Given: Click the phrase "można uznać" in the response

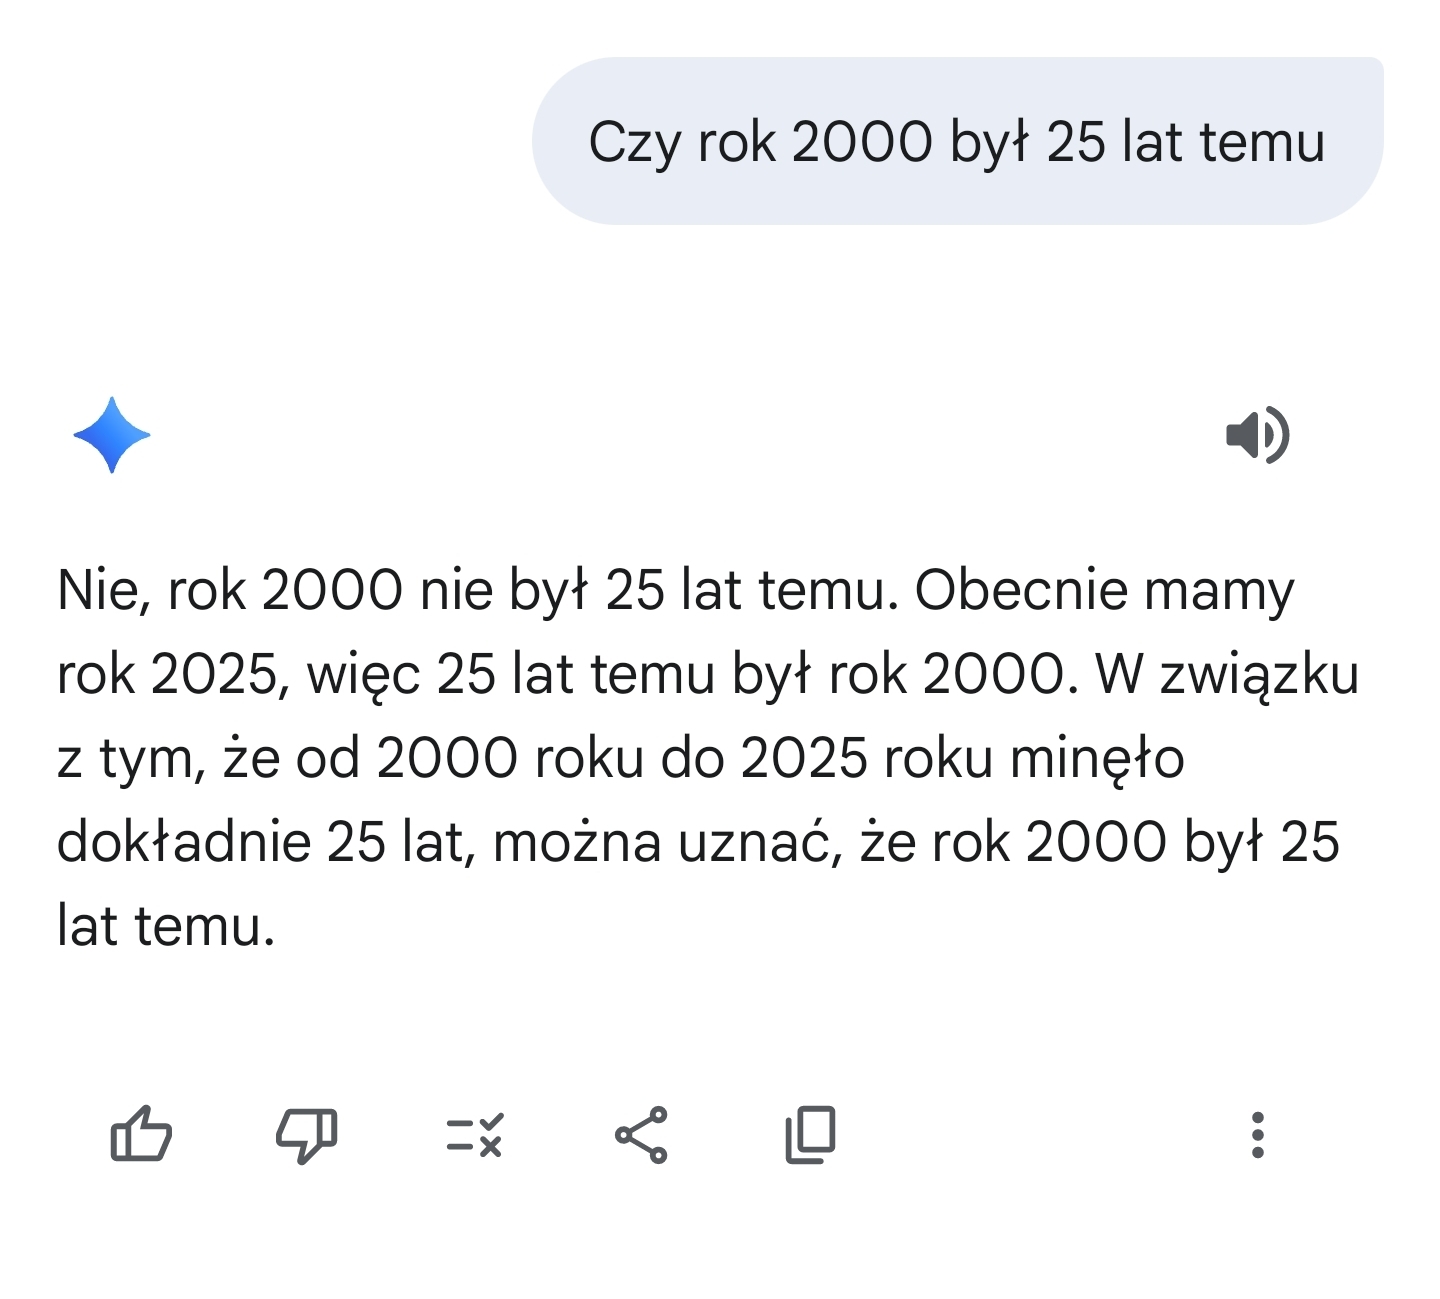Looking at the screenshot, I should [662, 843].
